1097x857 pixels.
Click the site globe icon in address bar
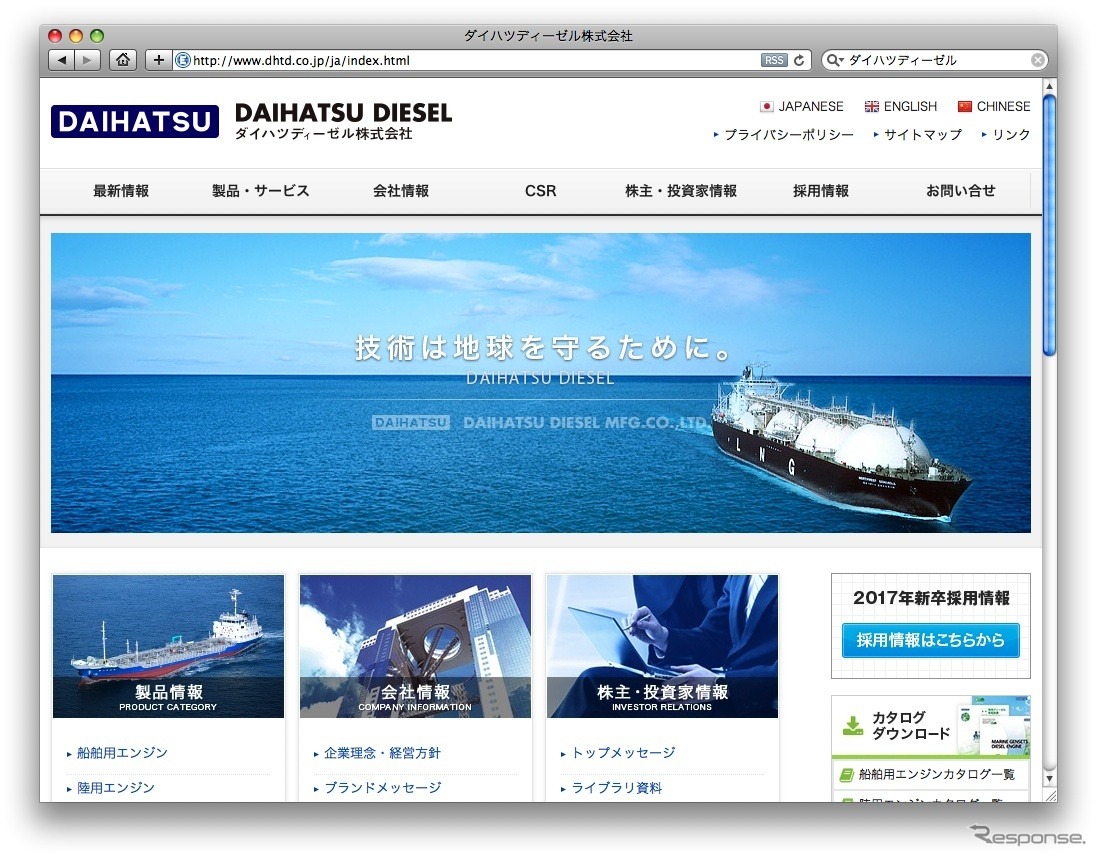pyautogui.click(x=183, y=60)
